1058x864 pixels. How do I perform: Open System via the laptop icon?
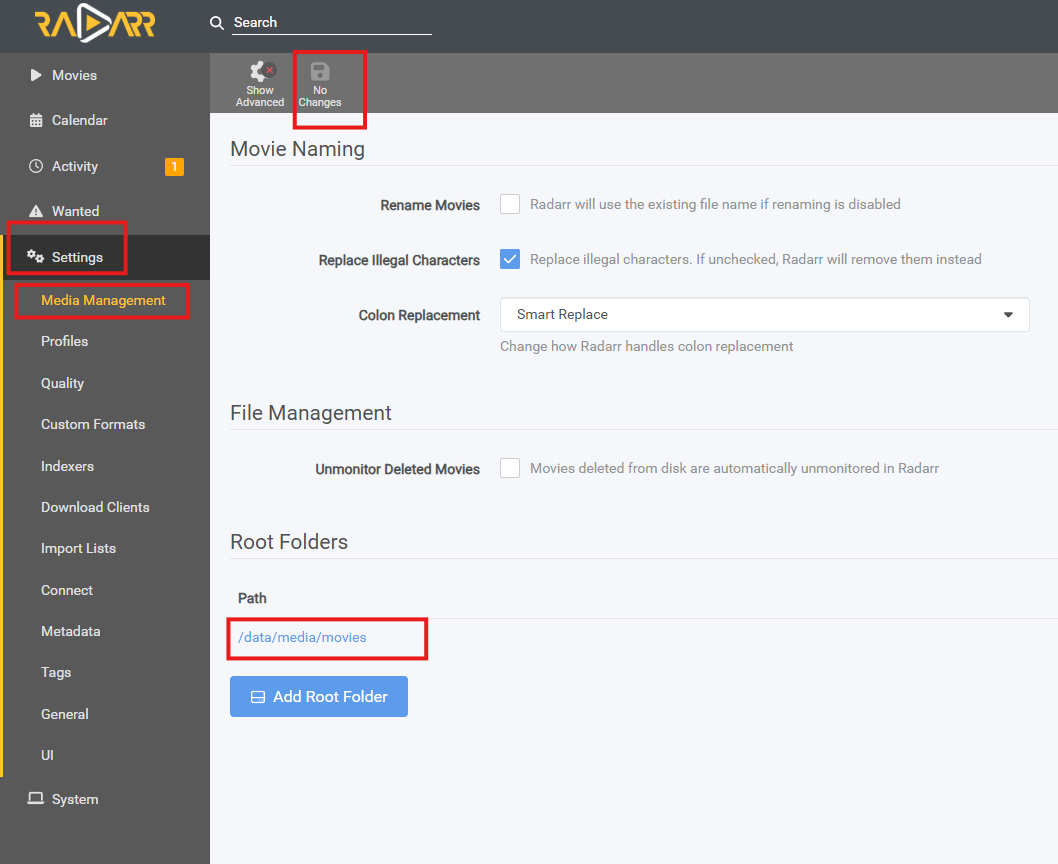coord(36,799)
